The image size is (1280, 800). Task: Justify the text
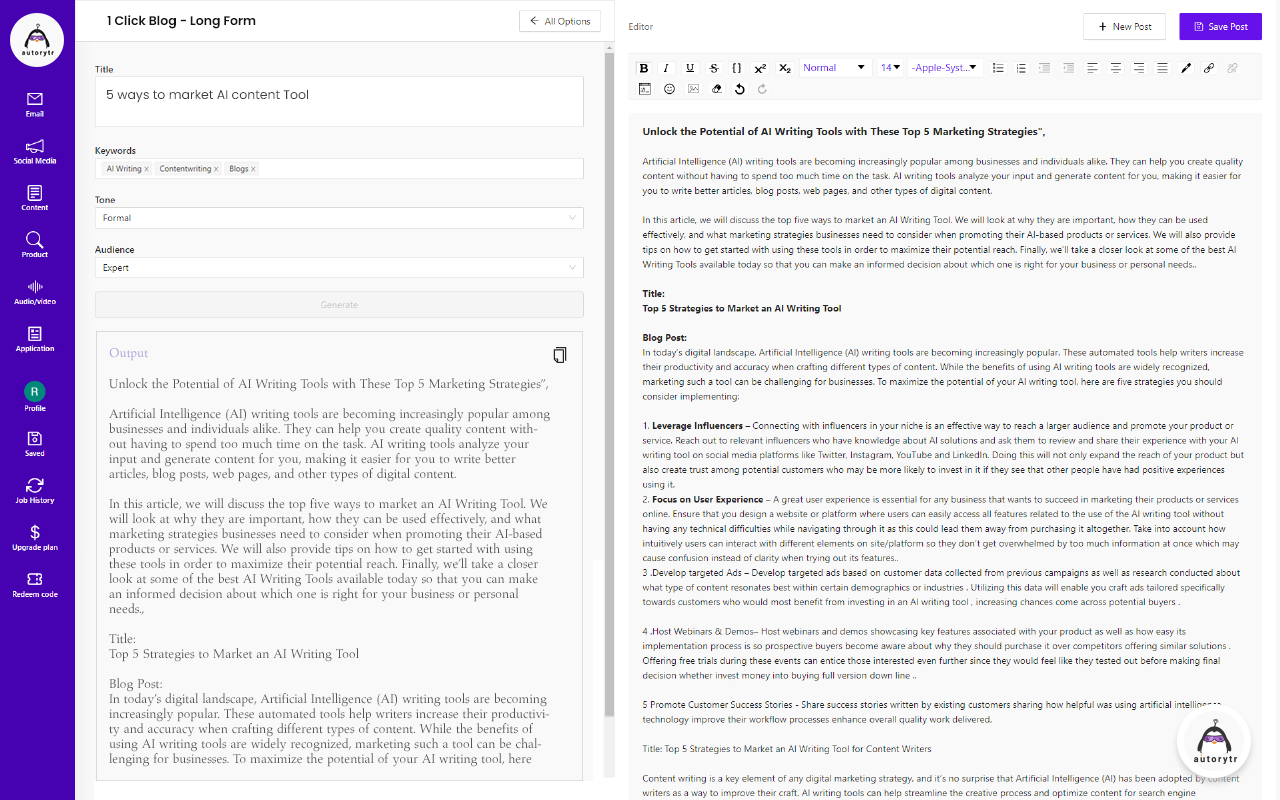click(1162, 68)
